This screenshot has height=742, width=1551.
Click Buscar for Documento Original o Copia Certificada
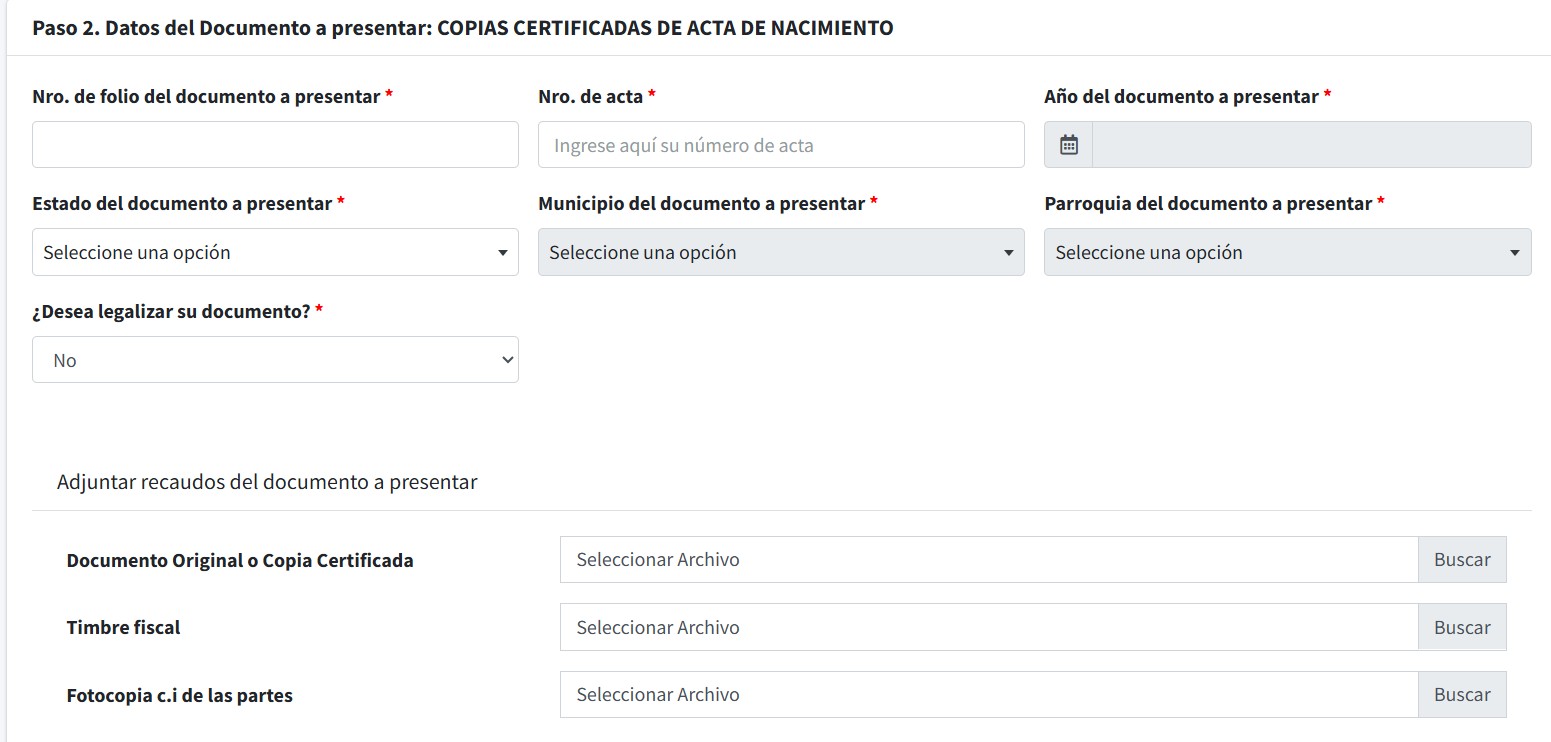[x=1461, y=560]
